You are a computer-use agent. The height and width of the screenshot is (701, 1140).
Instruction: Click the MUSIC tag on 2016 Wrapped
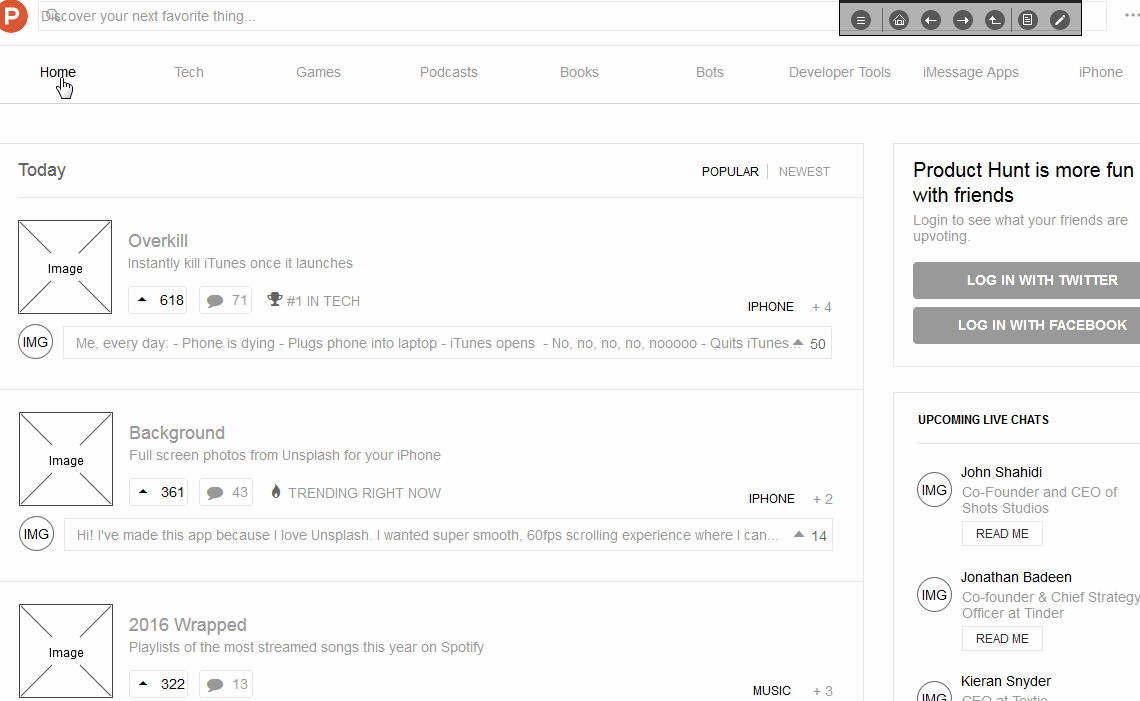(x=771, y=691)
